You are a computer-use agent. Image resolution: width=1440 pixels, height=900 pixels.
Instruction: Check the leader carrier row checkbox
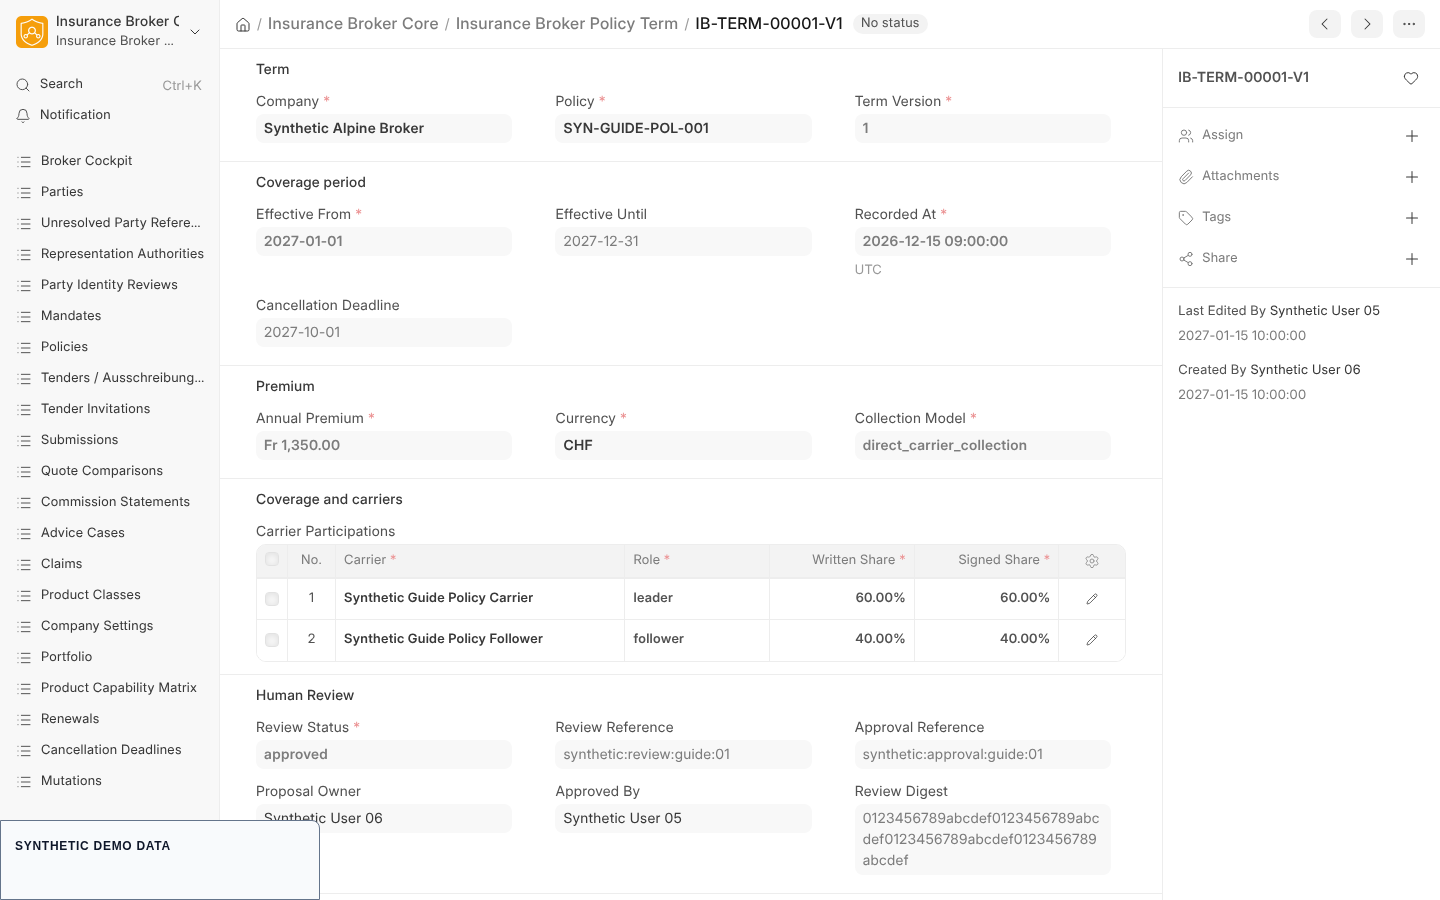(x=272, y=599)
